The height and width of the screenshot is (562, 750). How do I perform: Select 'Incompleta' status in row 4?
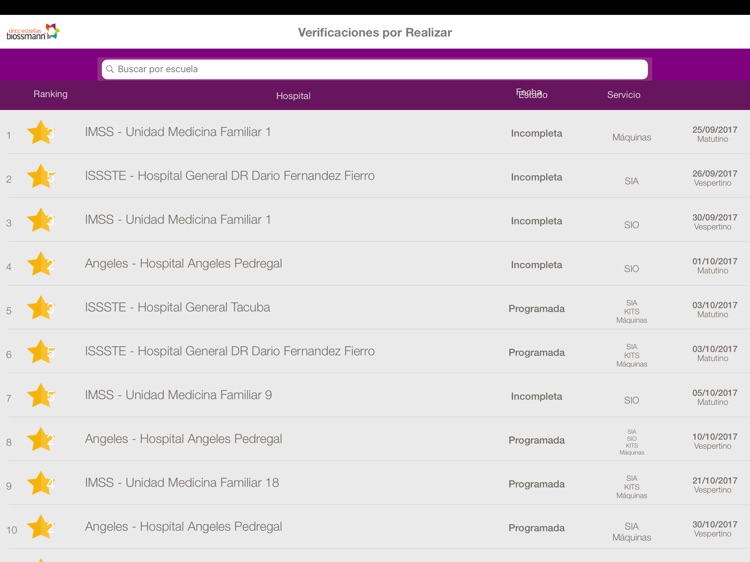point(537,265)
